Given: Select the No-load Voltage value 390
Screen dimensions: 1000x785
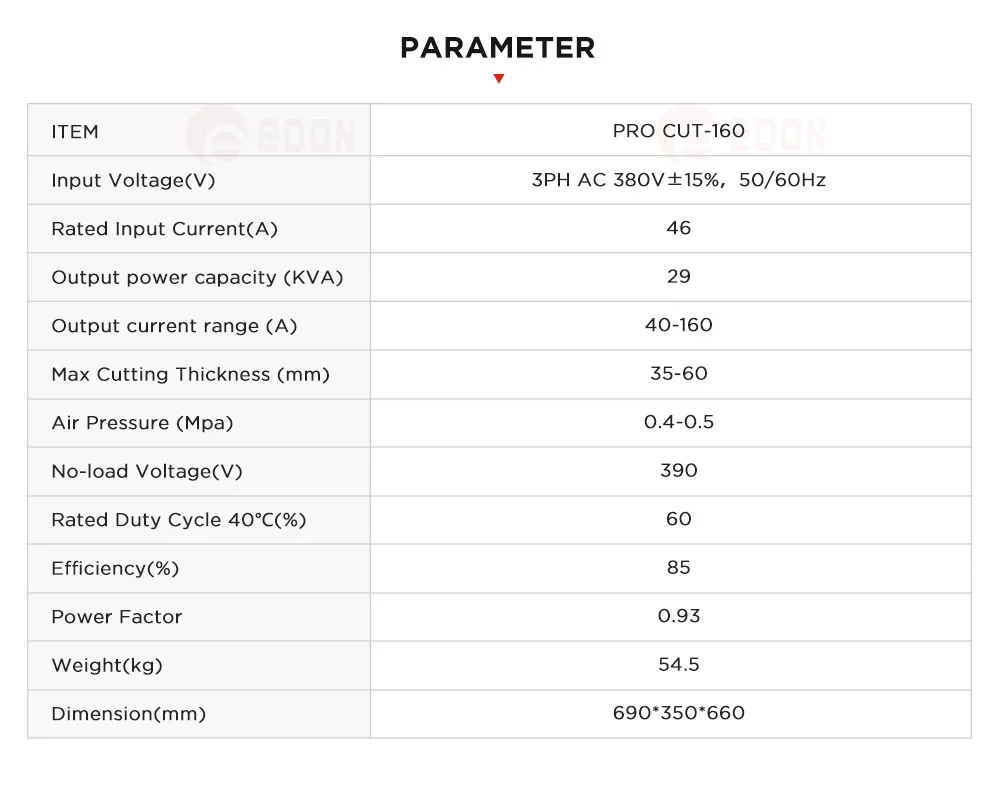Looking at the screenshot, I should pyautogui.click(x=679, y=470).
